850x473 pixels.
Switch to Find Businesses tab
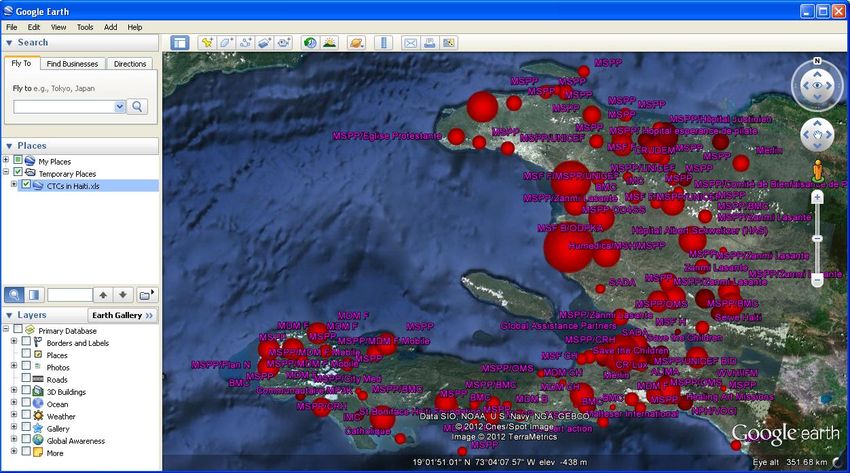[x=72, y=64]
